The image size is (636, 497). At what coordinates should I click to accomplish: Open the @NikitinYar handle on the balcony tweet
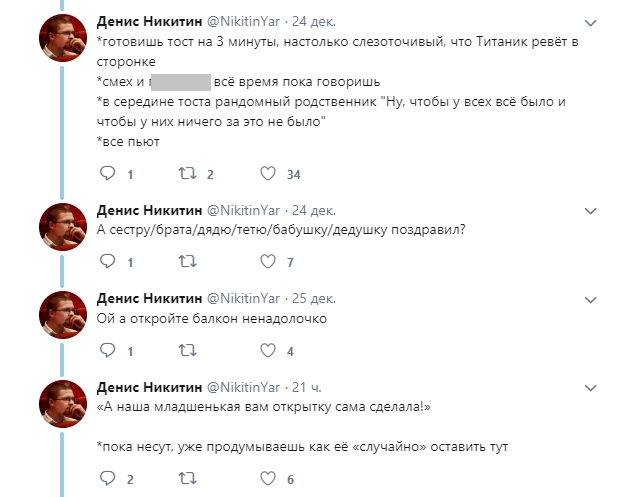pyautogui.click(x=244, y=299)
